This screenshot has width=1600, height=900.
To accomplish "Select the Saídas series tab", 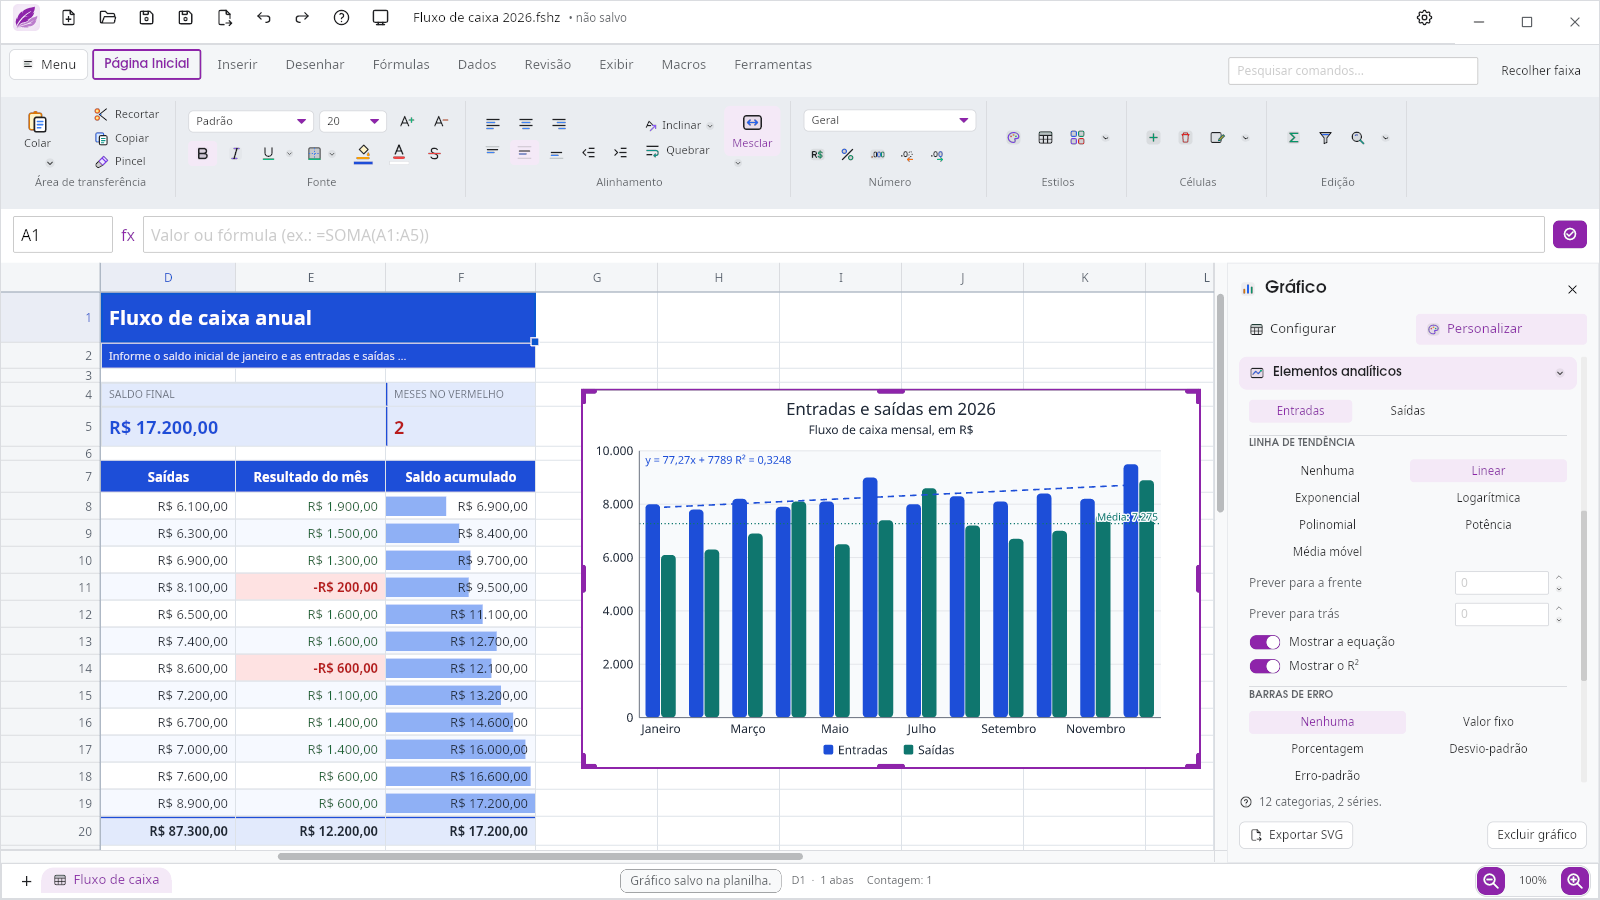I will click(1407, 411).
